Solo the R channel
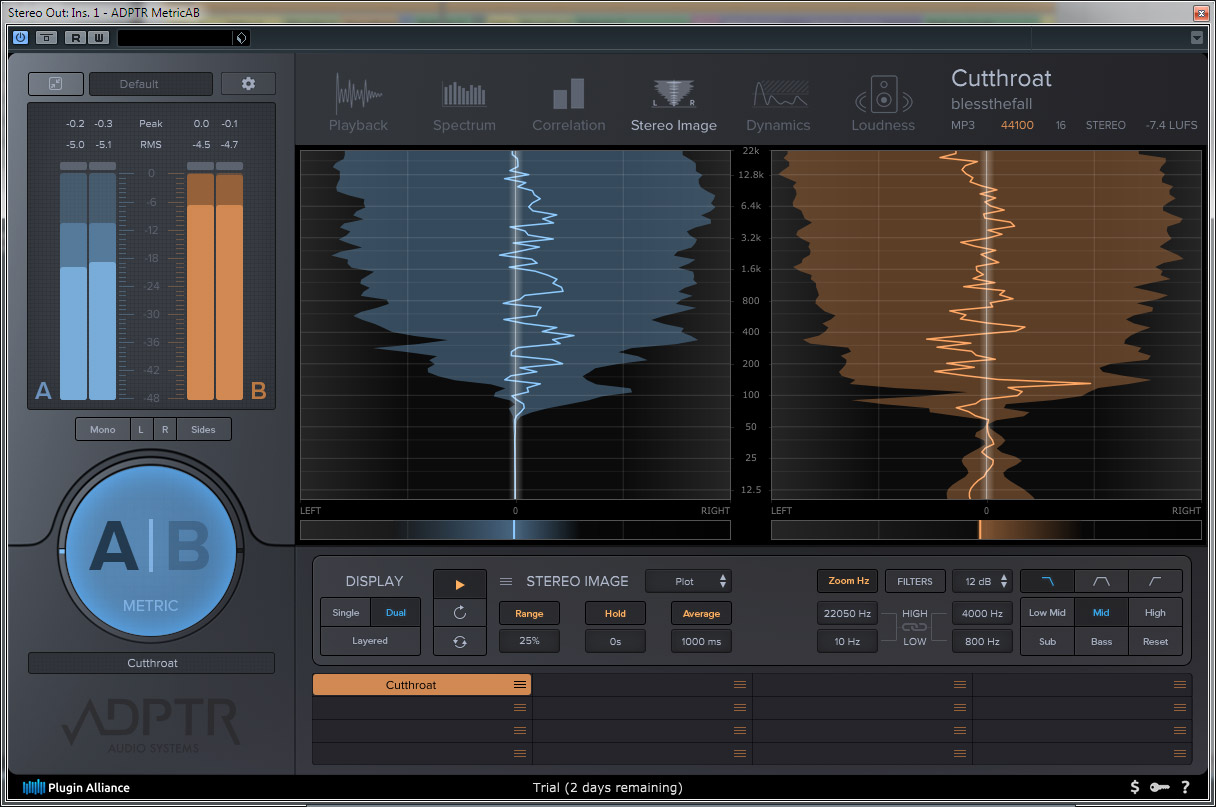Screen dimensions: 1216x807 [x=165, y=429]
